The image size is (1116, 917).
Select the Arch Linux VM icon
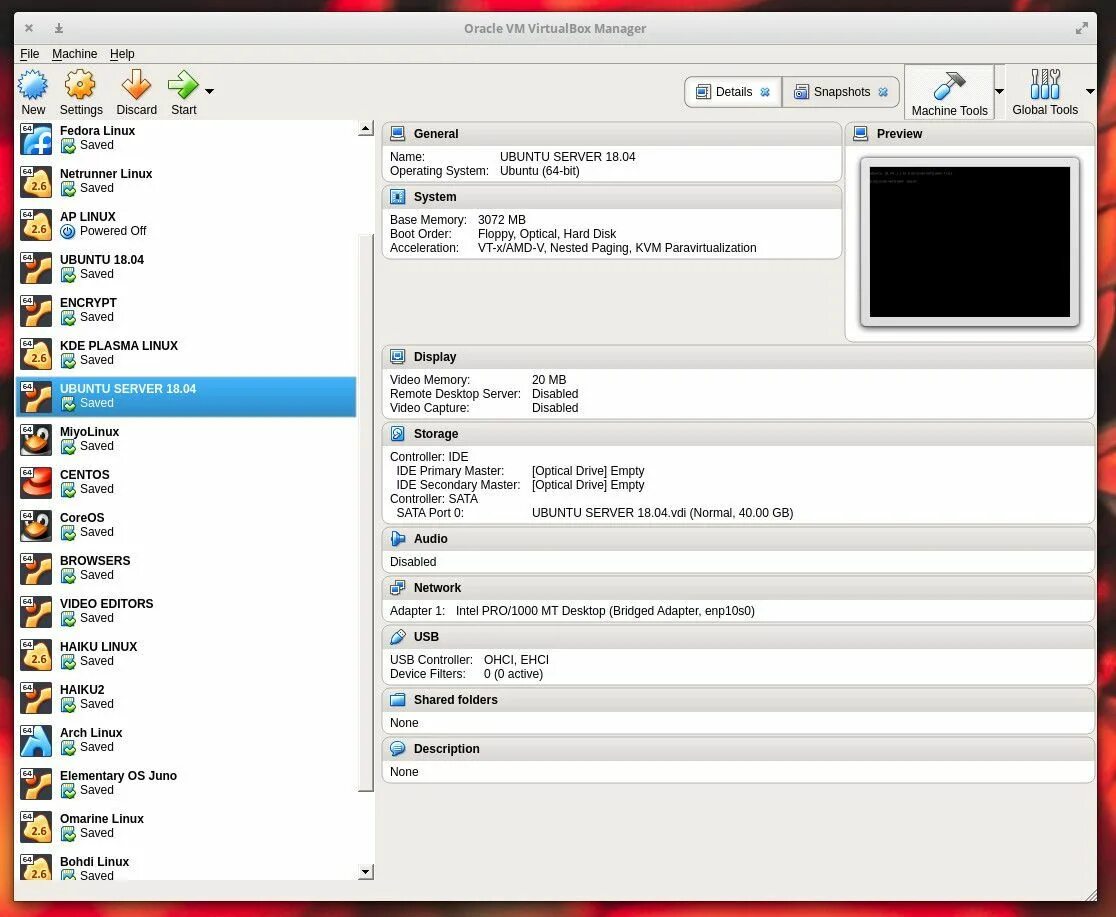pos(36,740)
